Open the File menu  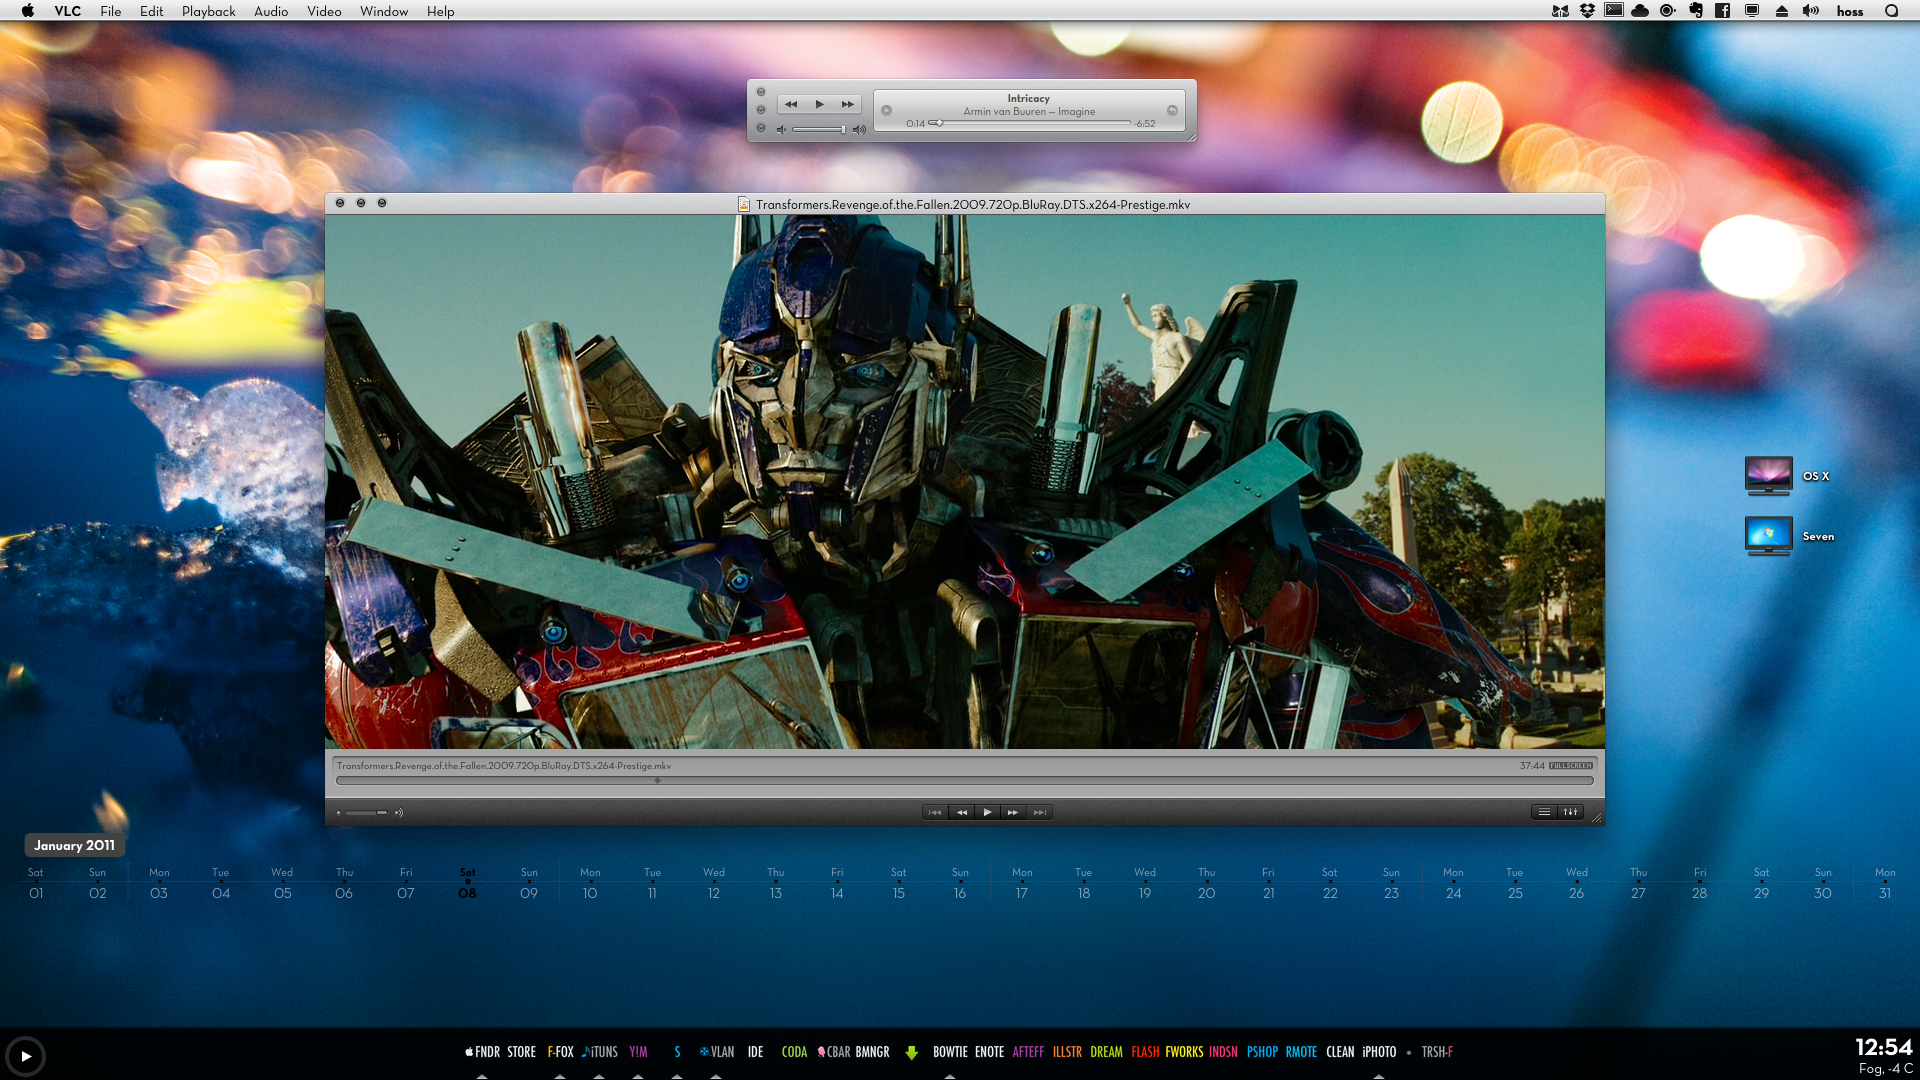[x=111, y=11]
